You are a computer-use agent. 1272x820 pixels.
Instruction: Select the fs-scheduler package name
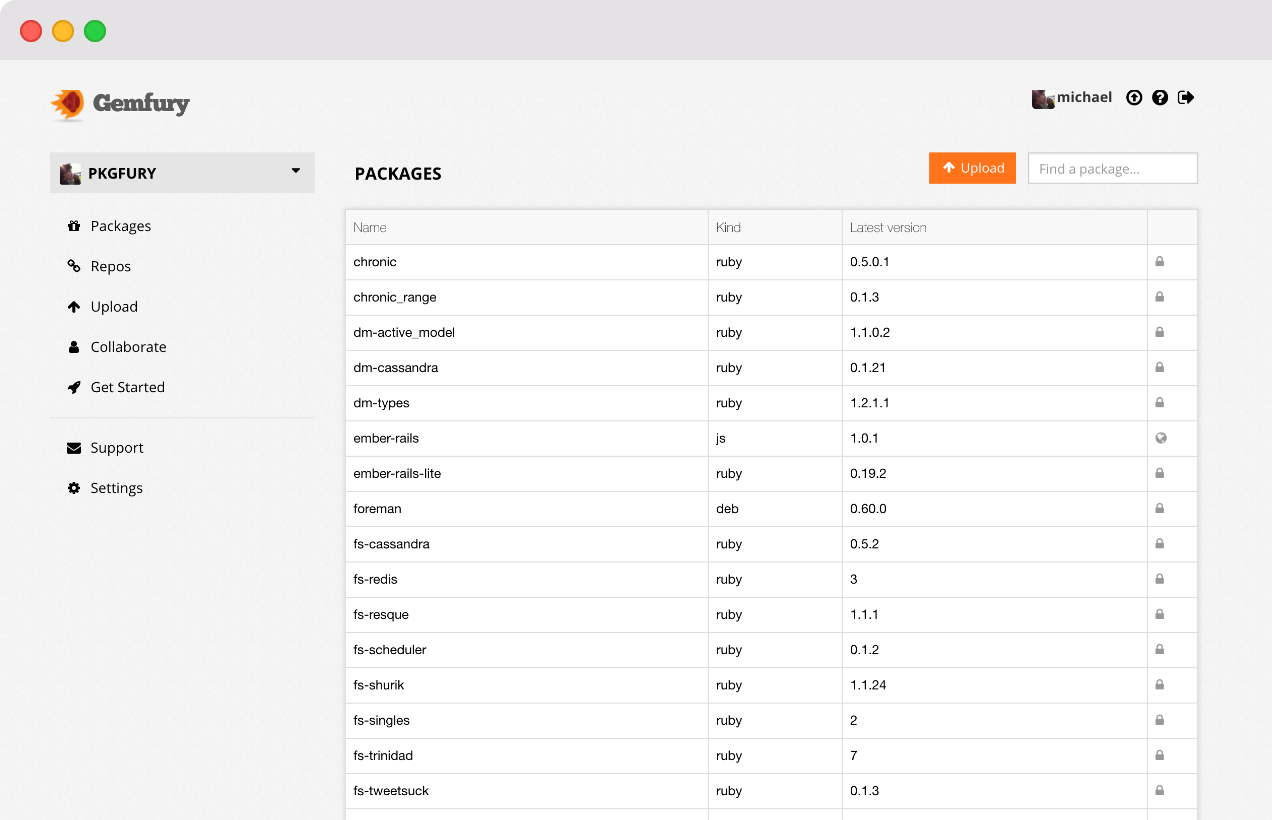pyautogui.click(x=390, y=650)
